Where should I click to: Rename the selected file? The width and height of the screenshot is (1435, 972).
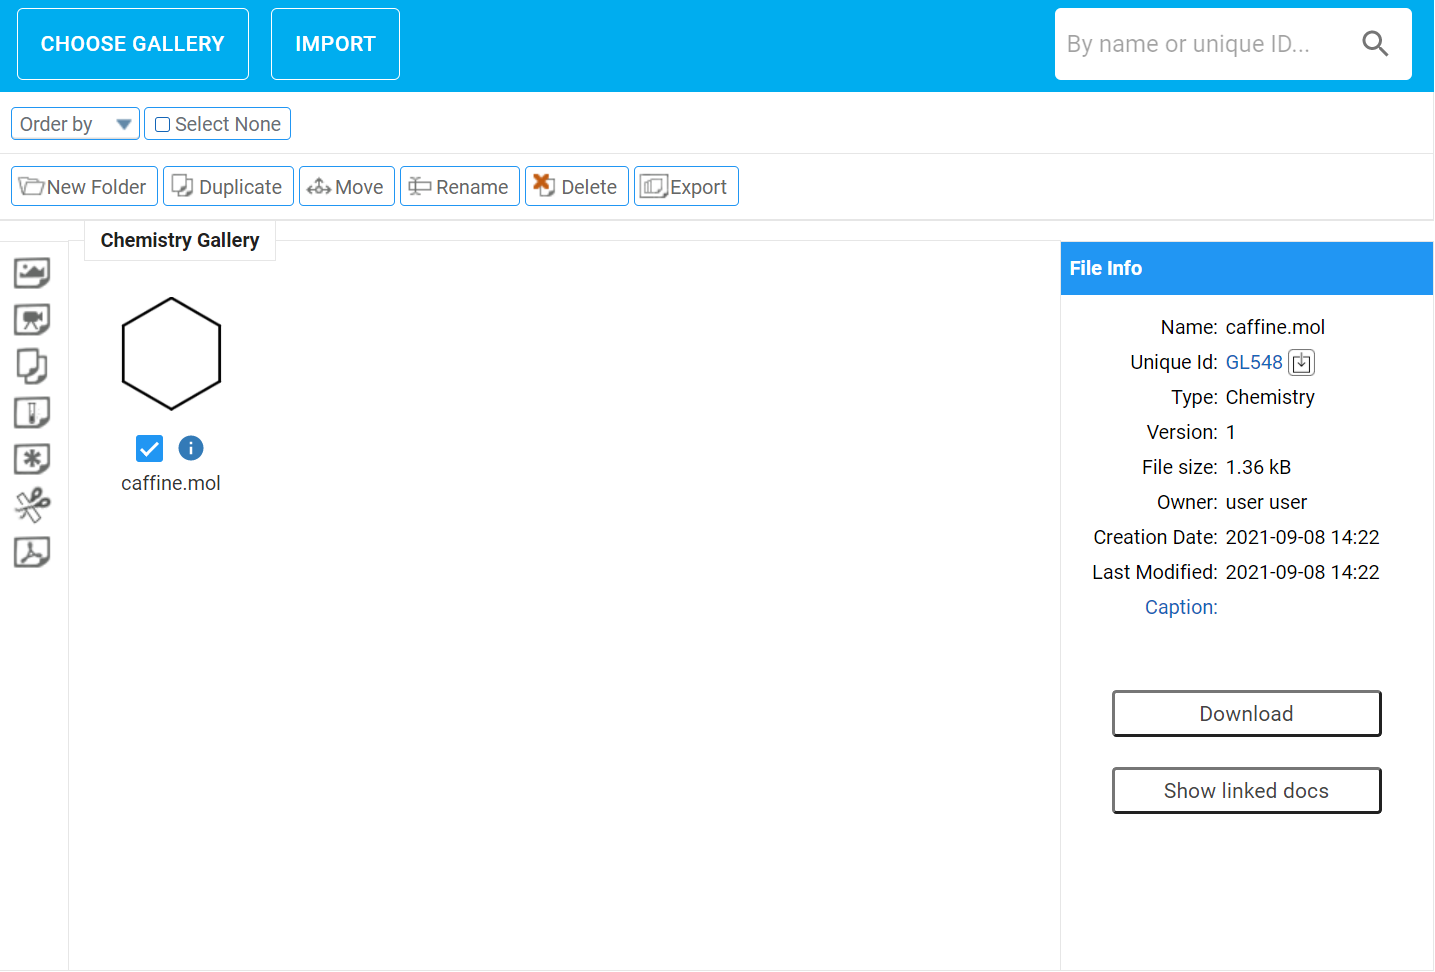click(x=459, y=186)
